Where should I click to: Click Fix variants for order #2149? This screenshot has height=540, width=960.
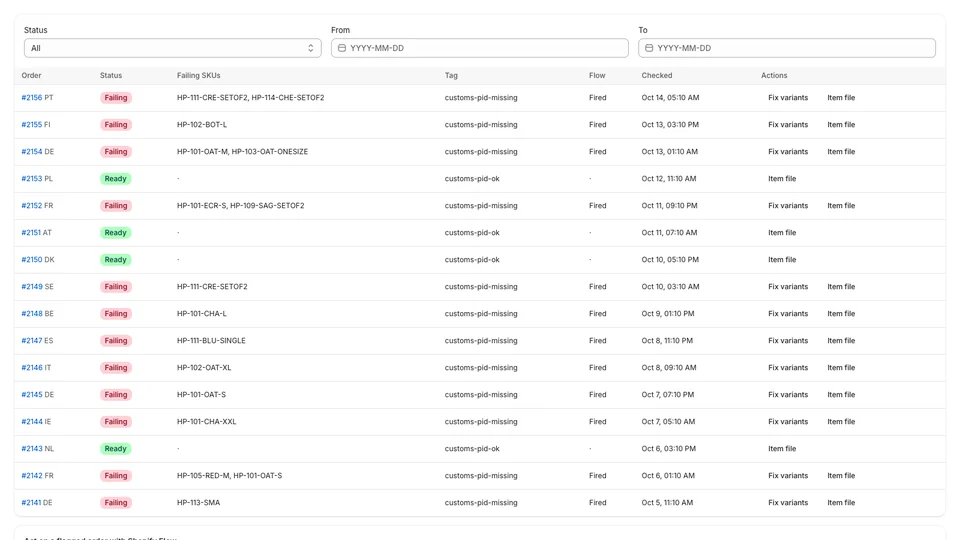(788, 287)
